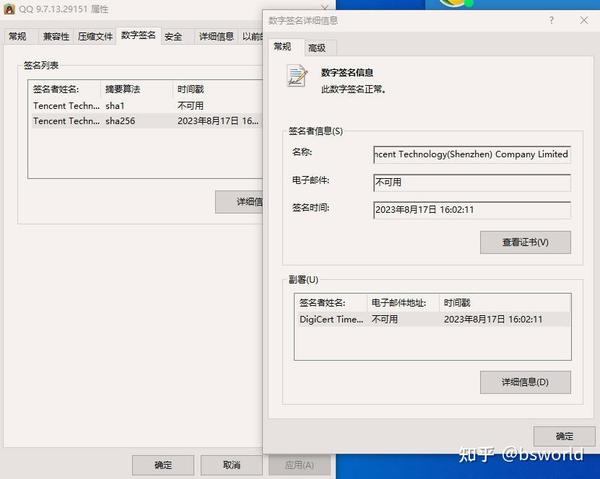Click the 详细信息(D) countersignature button
This screenshot has height=479, width=600.
tap(525, 382)
